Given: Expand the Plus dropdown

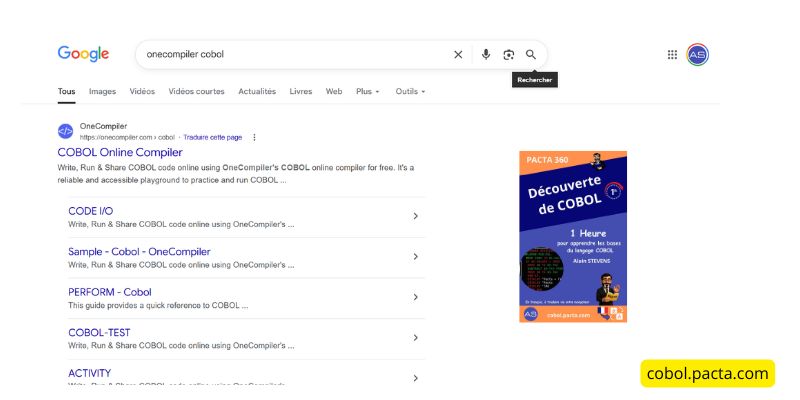Looking at the screenshot, I should pos(368,91).
